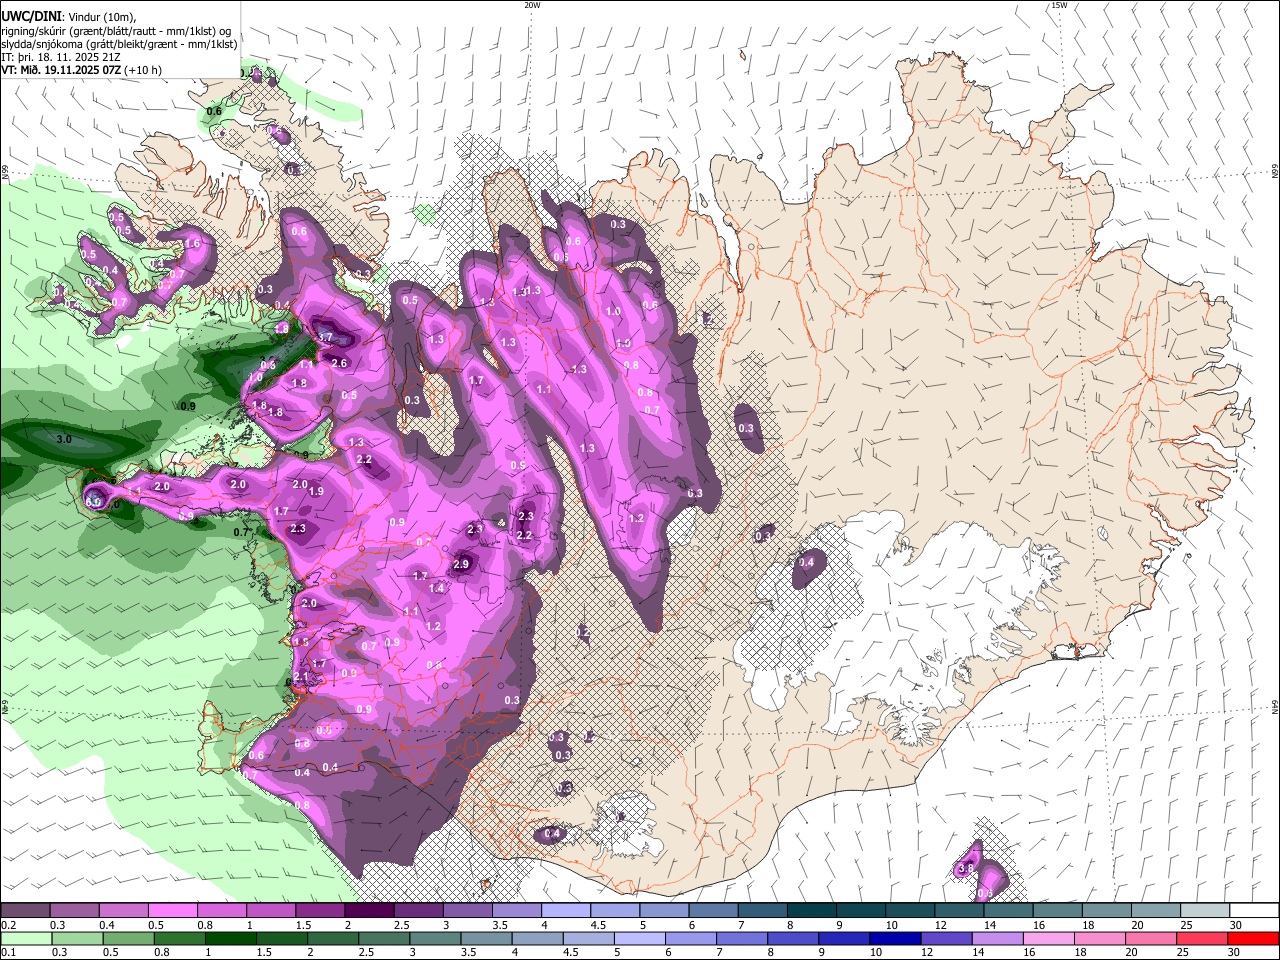Click the 20W longitude label
This screenshot has height=960, width=1280.
(532, 5)
